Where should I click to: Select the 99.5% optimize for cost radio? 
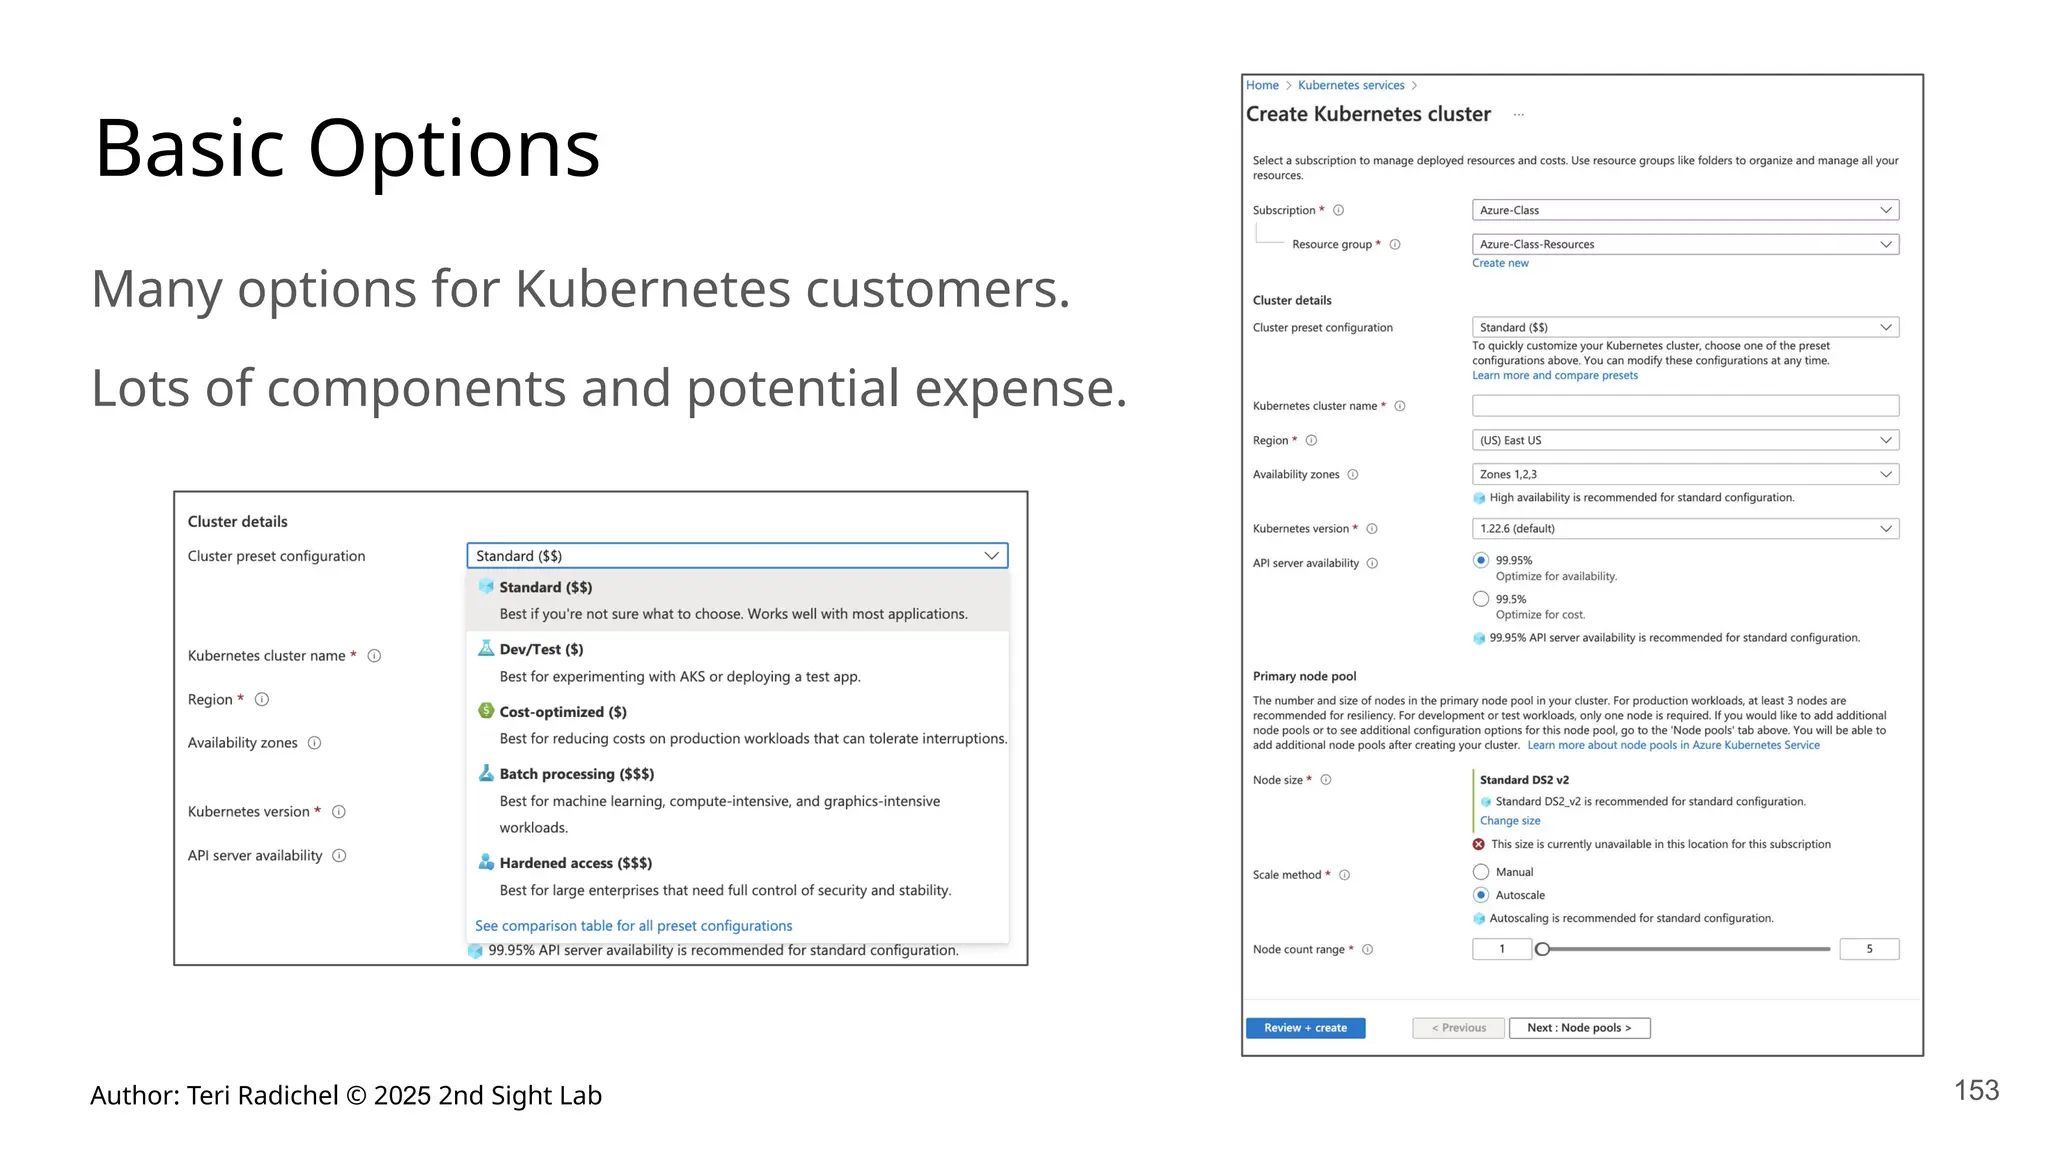[x=1481, y=599]
